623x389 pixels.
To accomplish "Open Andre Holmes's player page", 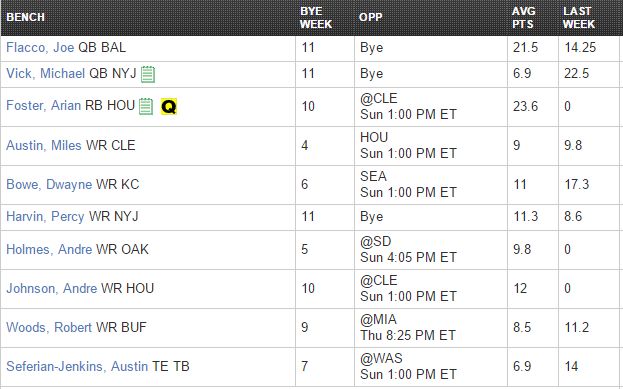I will [49, 250].
